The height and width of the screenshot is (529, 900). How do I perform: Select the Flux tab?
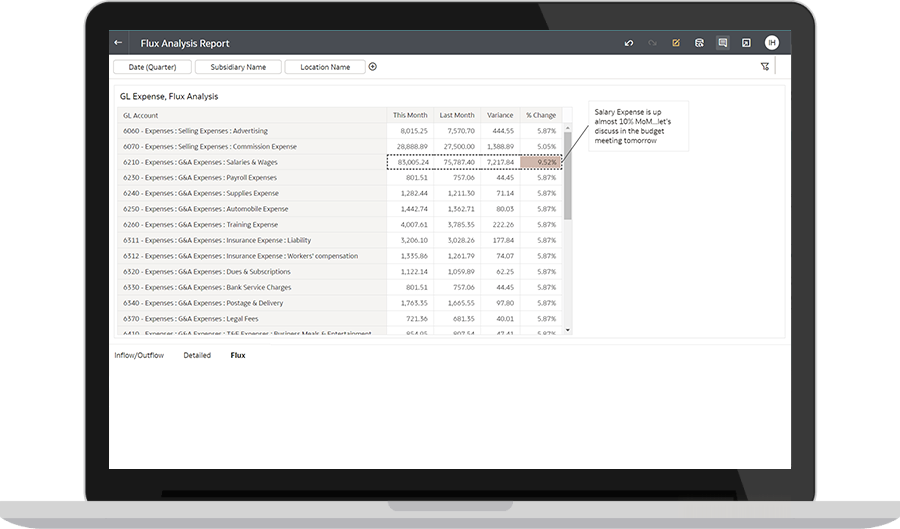[238, 355]
